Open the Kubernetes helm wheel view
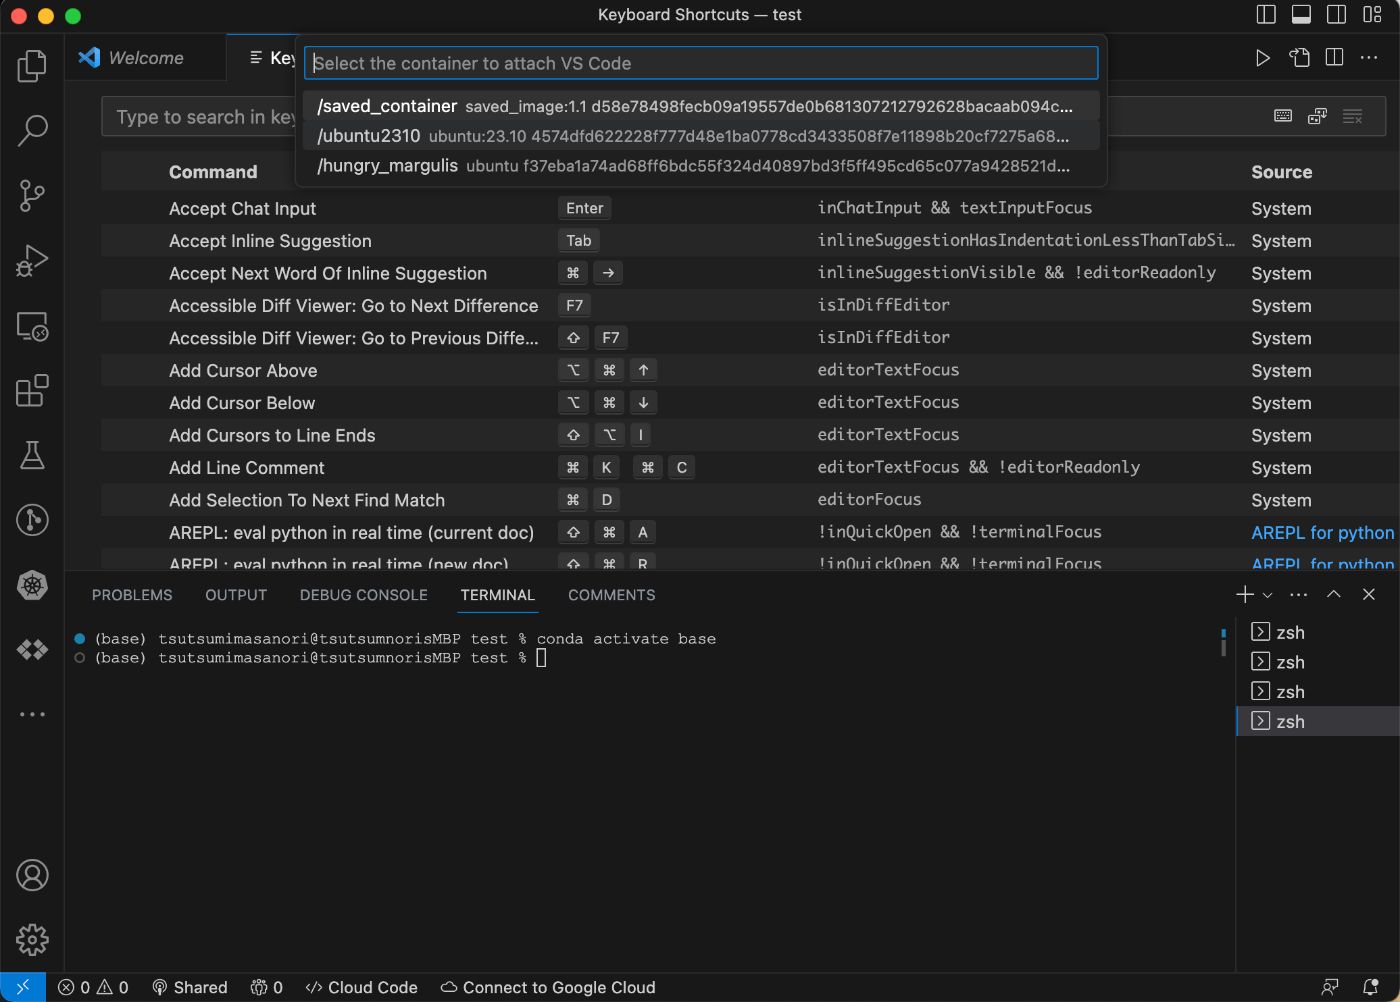 click(32, 585)
